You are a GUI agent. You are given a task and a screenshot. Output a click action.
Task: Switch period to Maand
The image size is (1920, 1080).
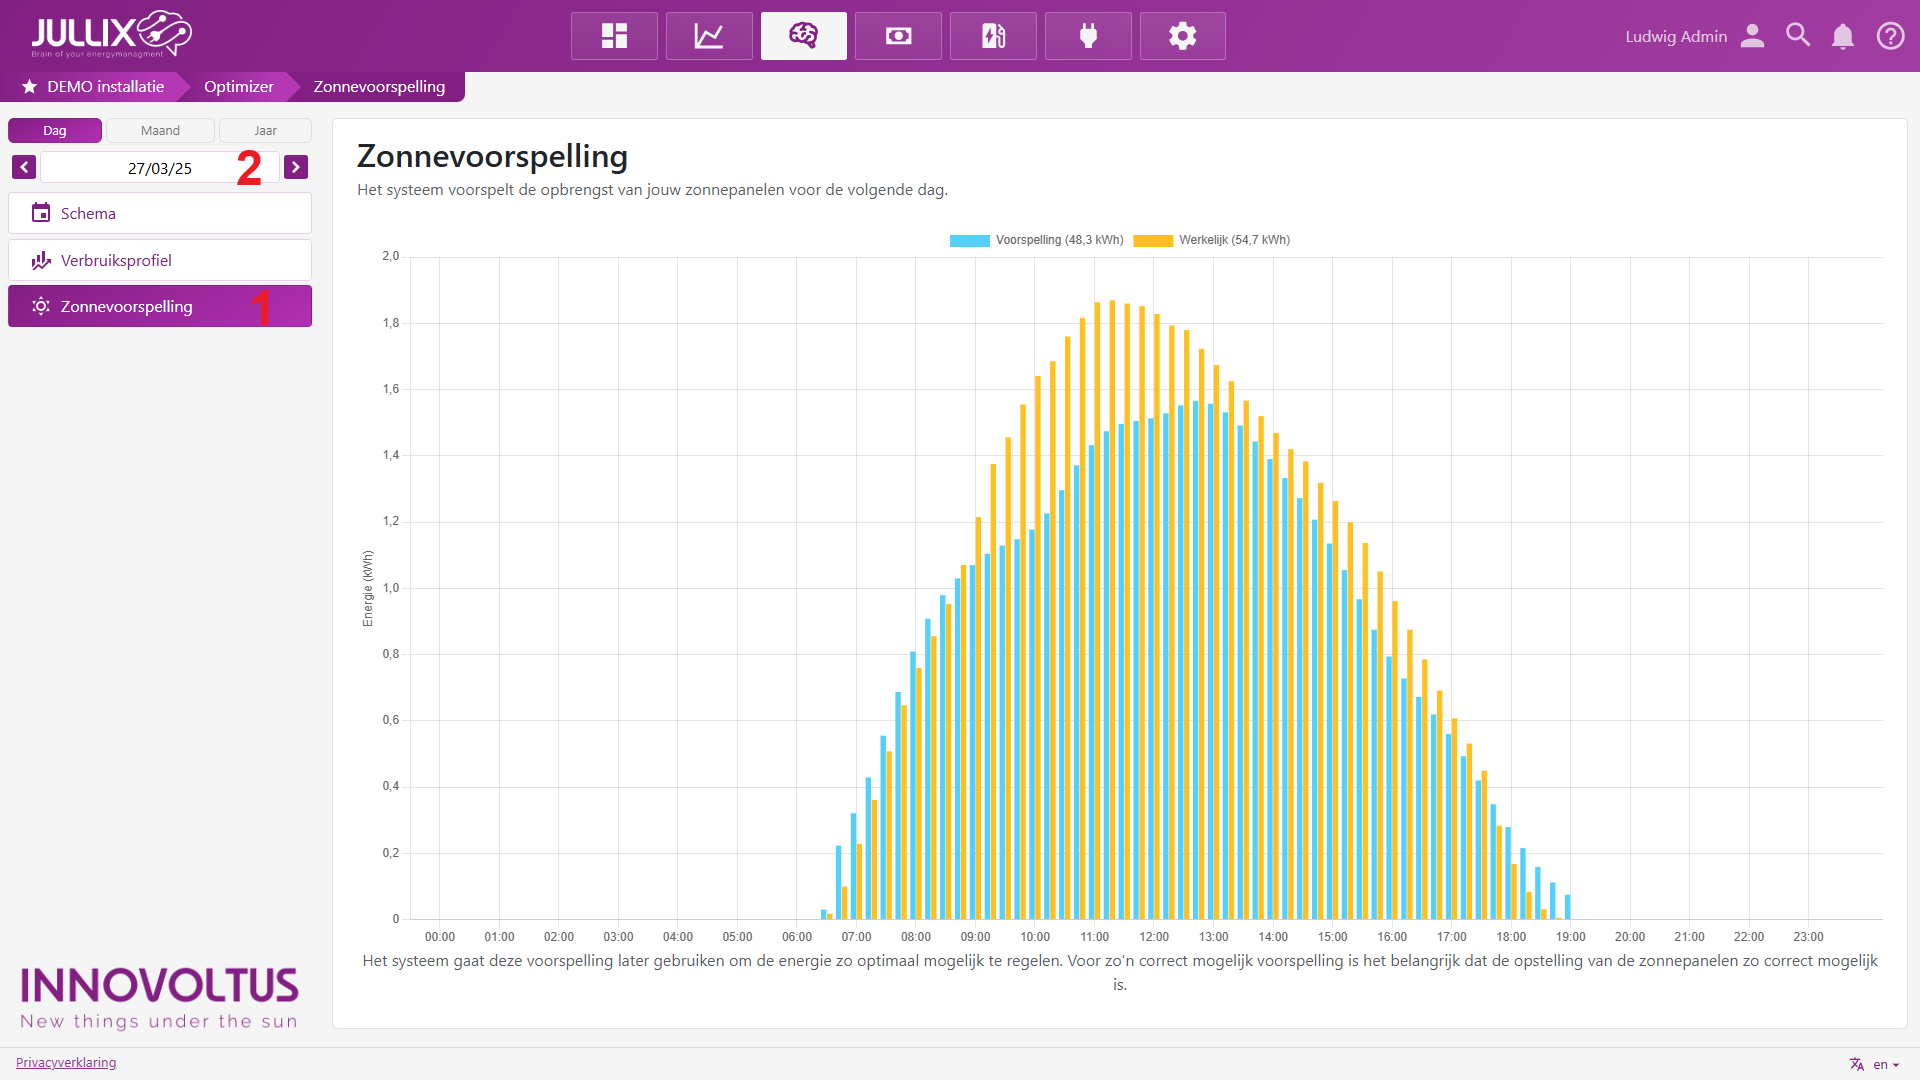click(160, 131)
